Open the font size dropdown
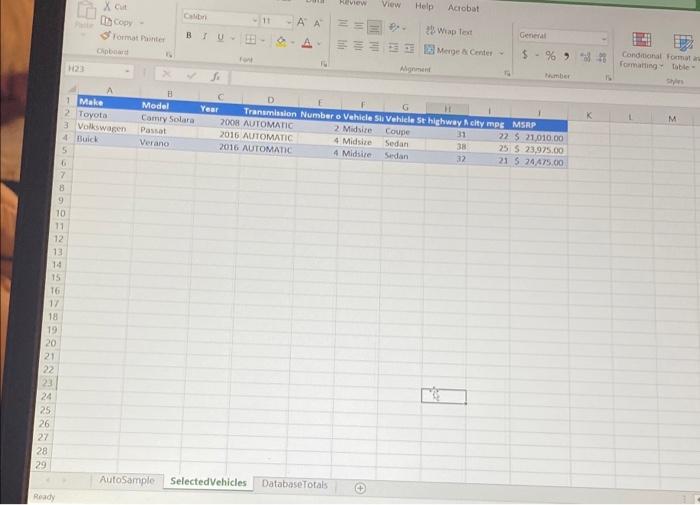This screenshot has width=700, height=505. click(x=289, y=22)
